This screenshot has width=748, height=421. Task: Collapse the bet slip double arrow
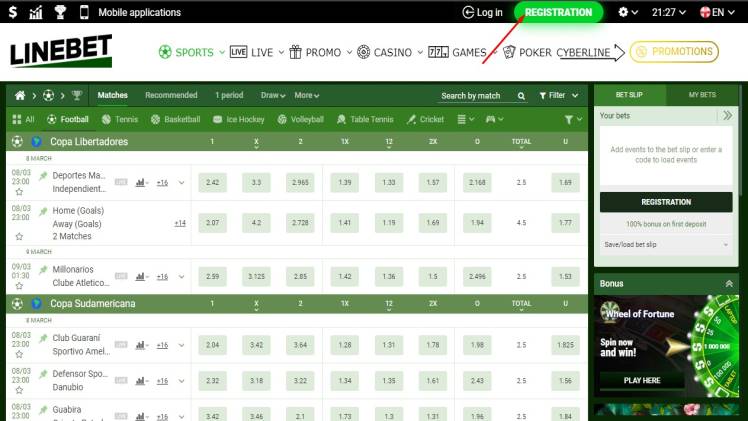(727, 115)
